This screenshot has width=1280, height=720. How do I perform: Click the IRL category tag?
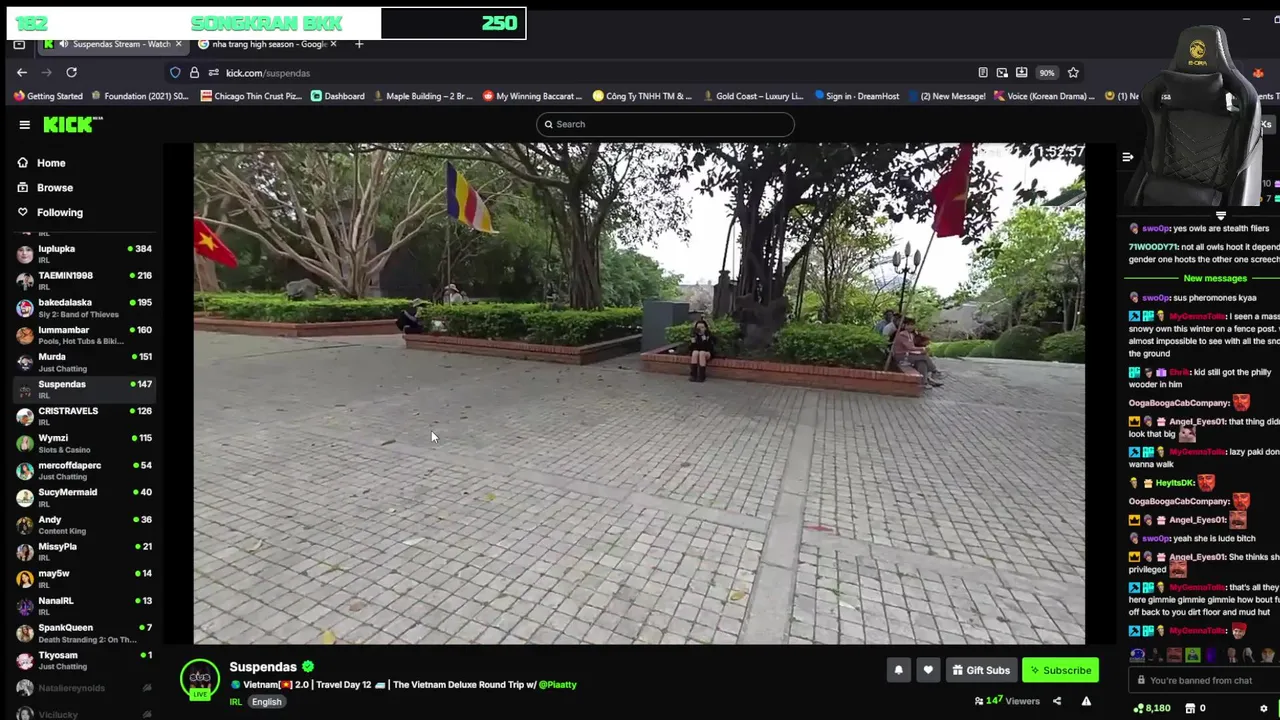tap(236, 702)
